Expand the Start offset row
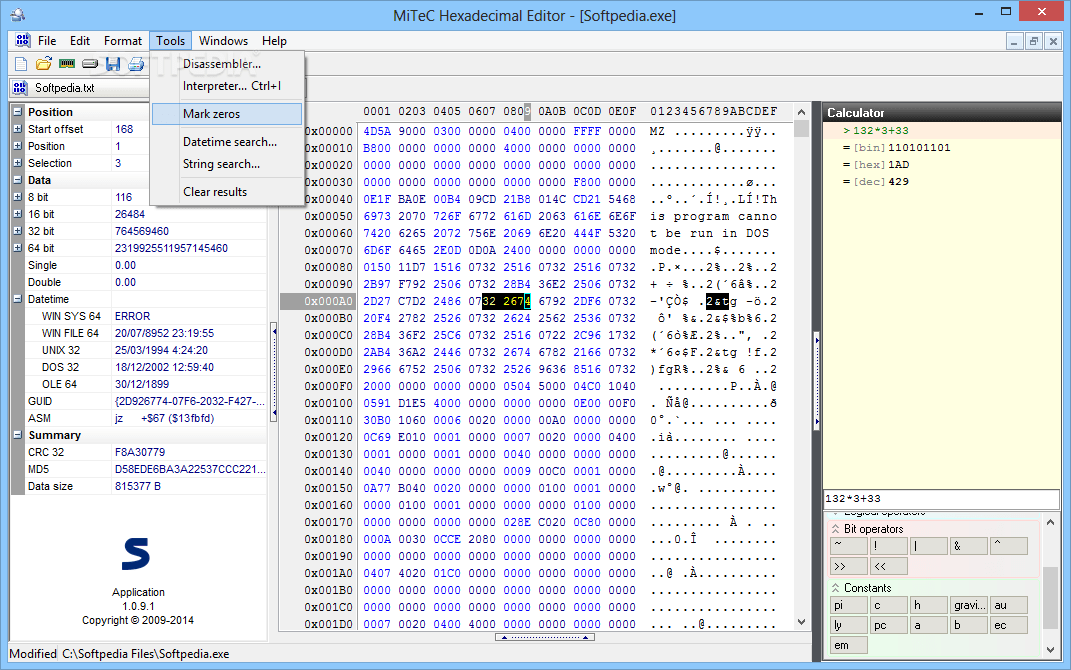 coord(18,129)
